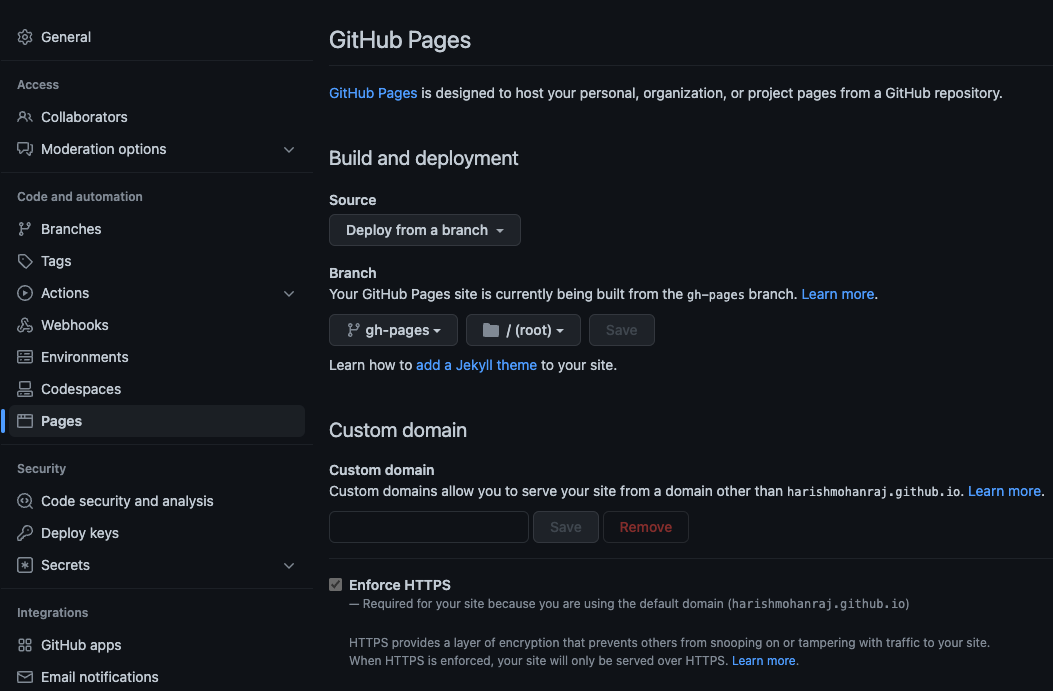Select the Codespaces icon
This screenshot has width=1053, height=691.
(24, 388)
